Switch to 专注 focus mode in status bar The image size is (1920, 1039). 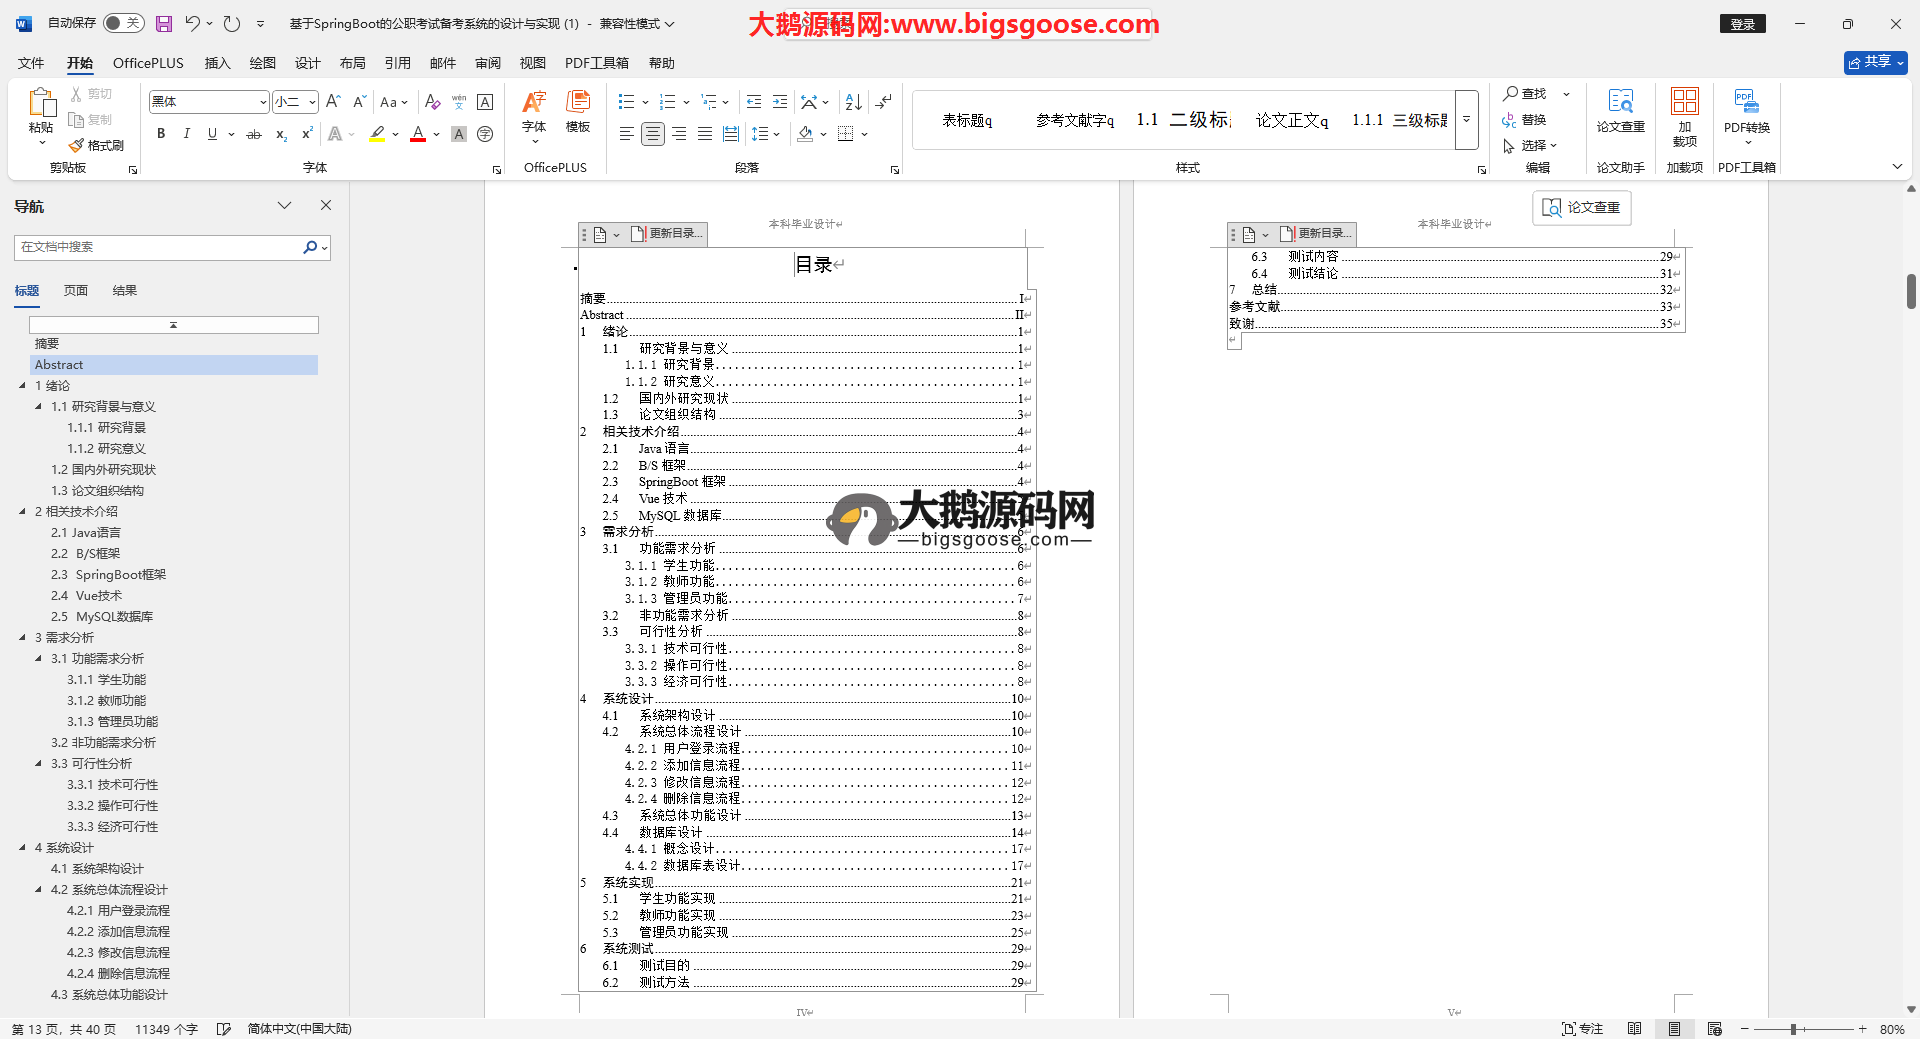(1582, 1029)
